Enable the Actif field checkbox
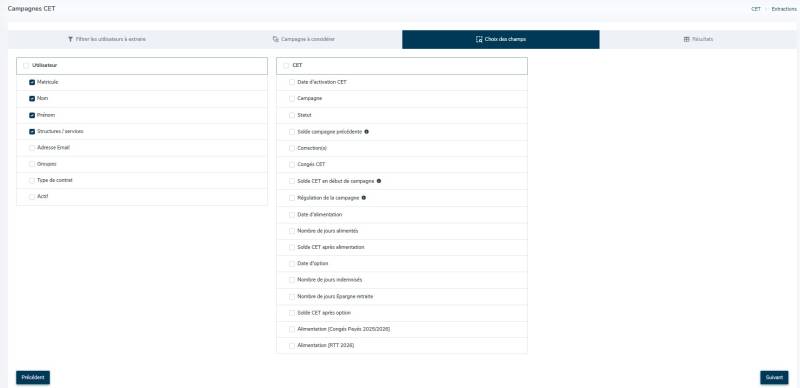Screen dimensions: 800x388 [x=32, y=197]
